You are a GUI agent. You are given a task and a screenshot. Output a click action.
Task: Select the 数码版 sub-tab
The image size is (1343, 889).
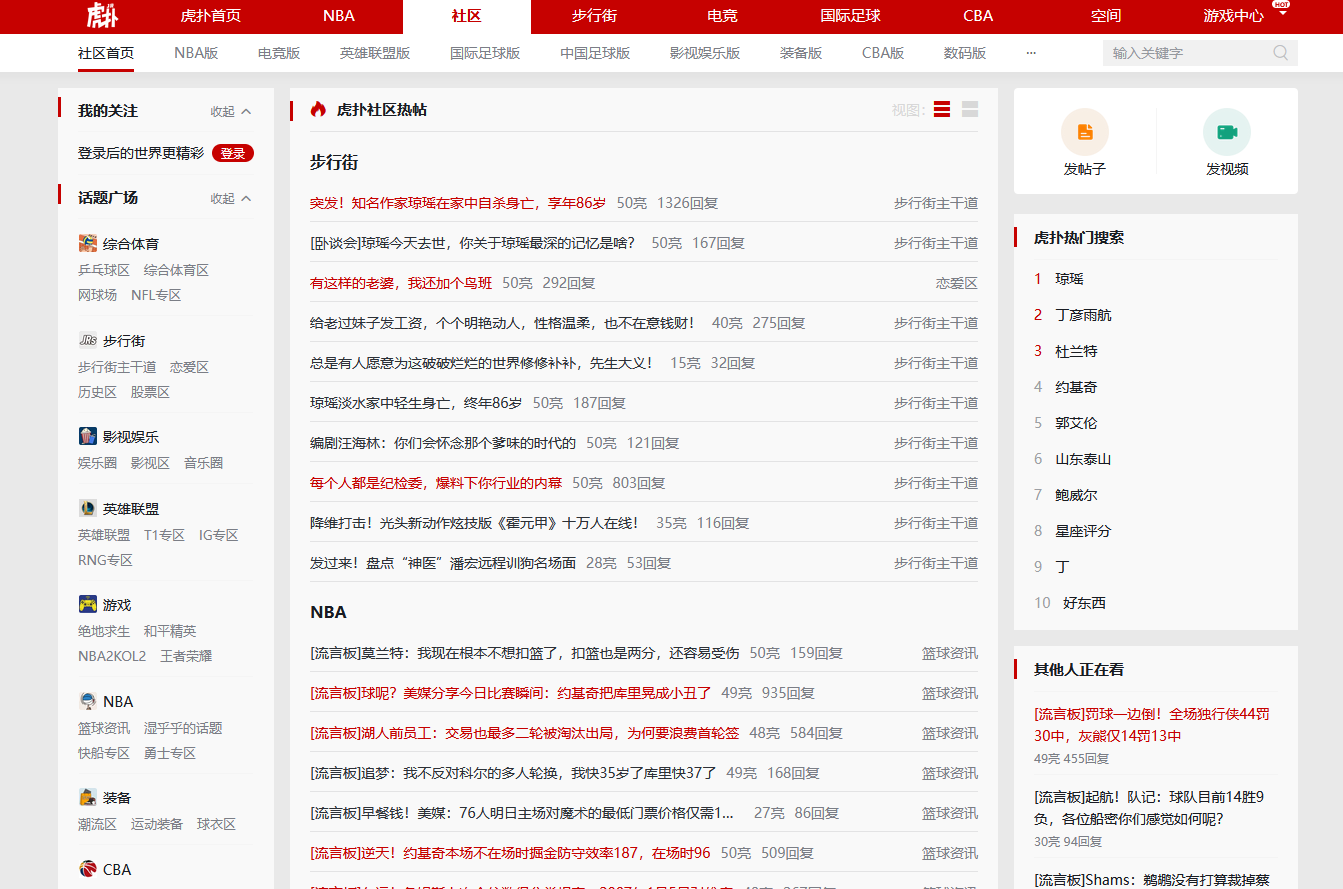pyautogui.click(x=965, y=53)
